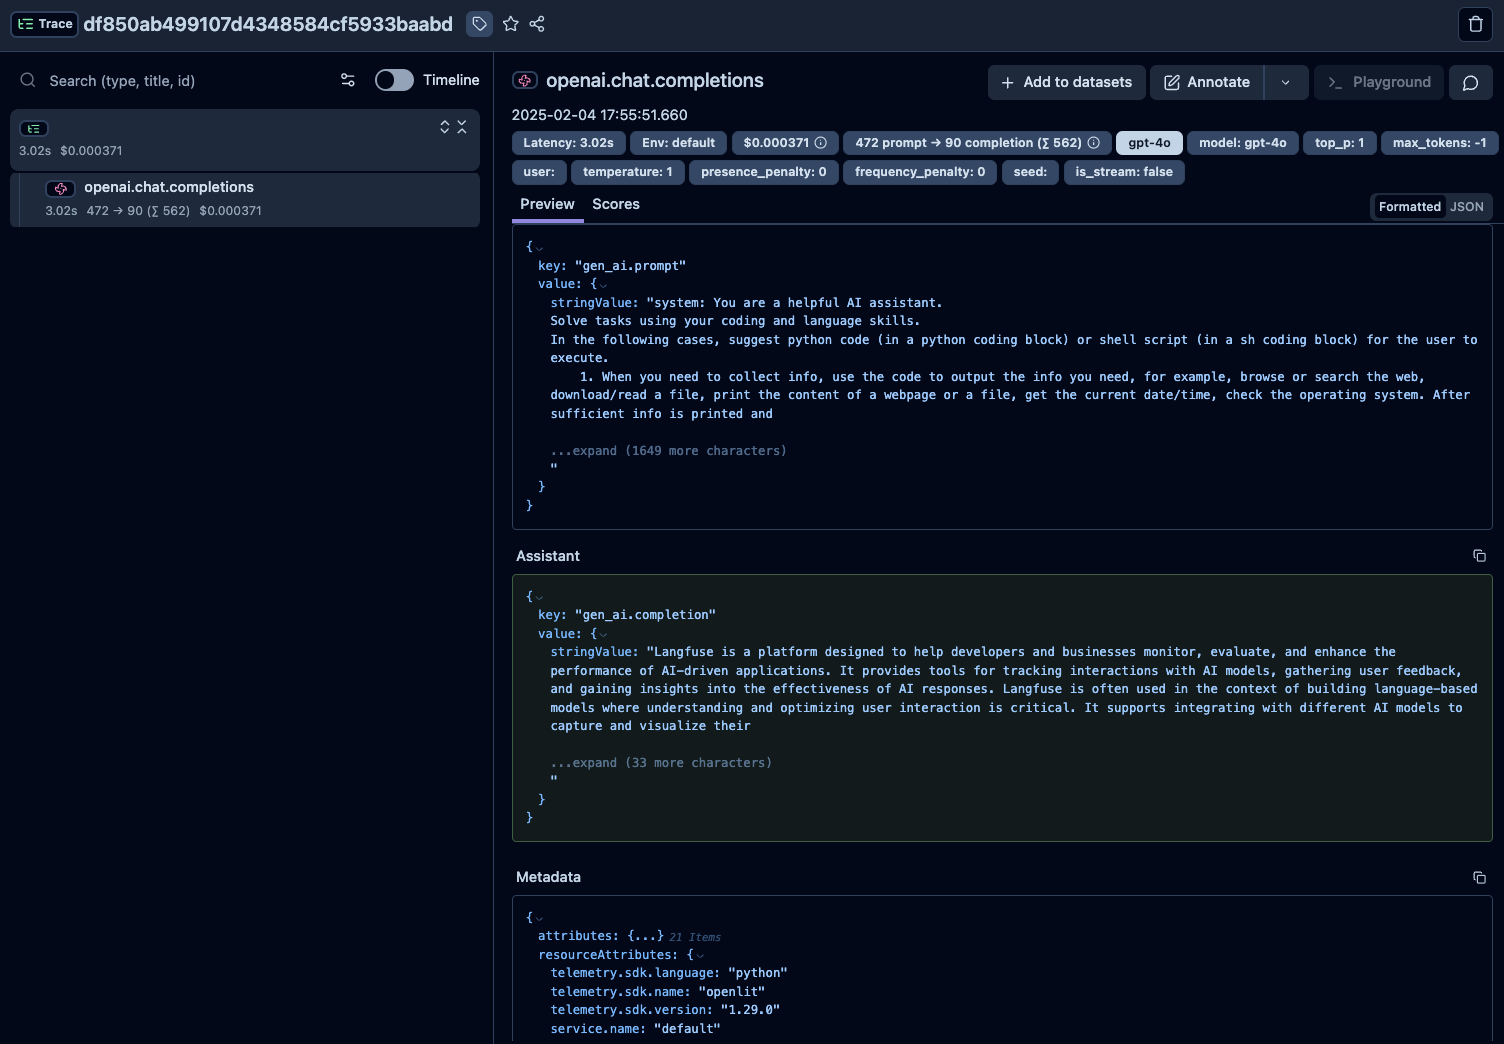Click the share icon in the header
1504x1044 pixels.
coord(537,24)
